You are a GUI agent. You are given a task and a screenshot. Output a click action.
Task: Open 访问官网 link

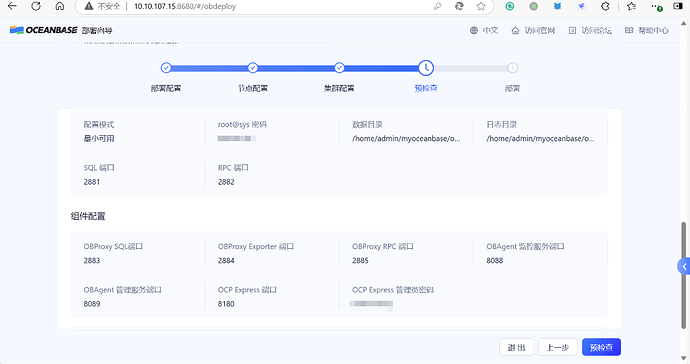pos(533,30)
